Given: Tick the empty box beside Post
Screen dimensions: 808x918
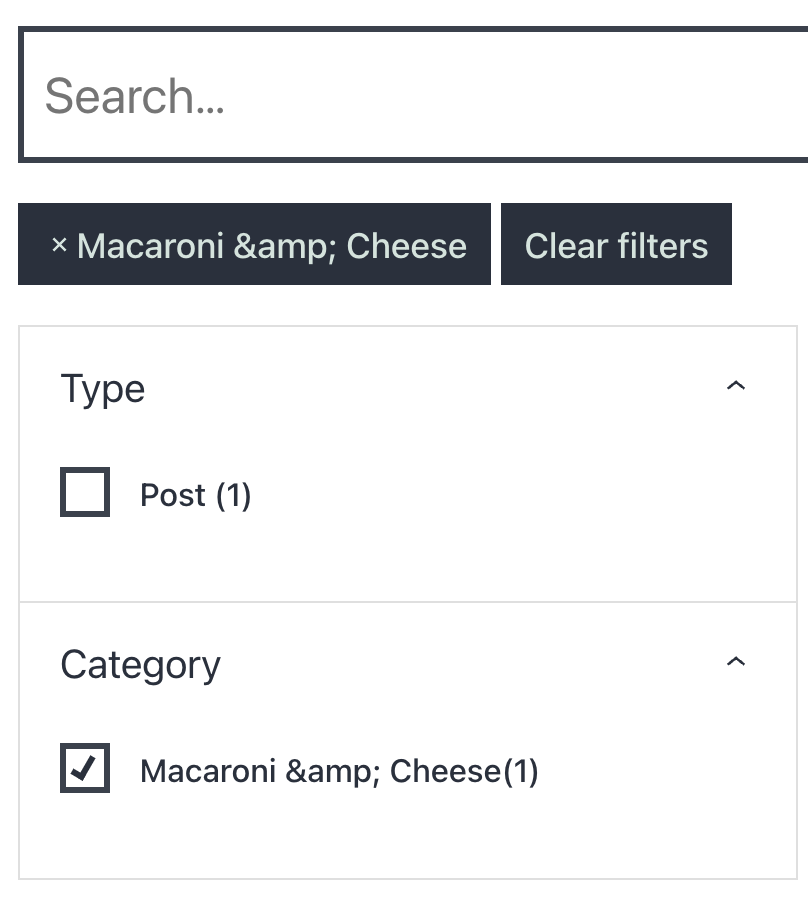Looking at the screenshot, I should pos(85,493).
